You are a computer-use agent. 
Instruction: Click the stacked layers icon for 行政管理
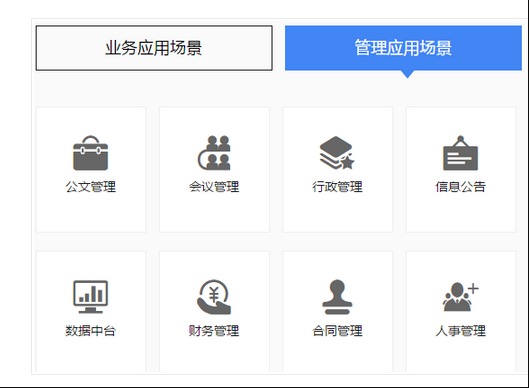(337, 153)
